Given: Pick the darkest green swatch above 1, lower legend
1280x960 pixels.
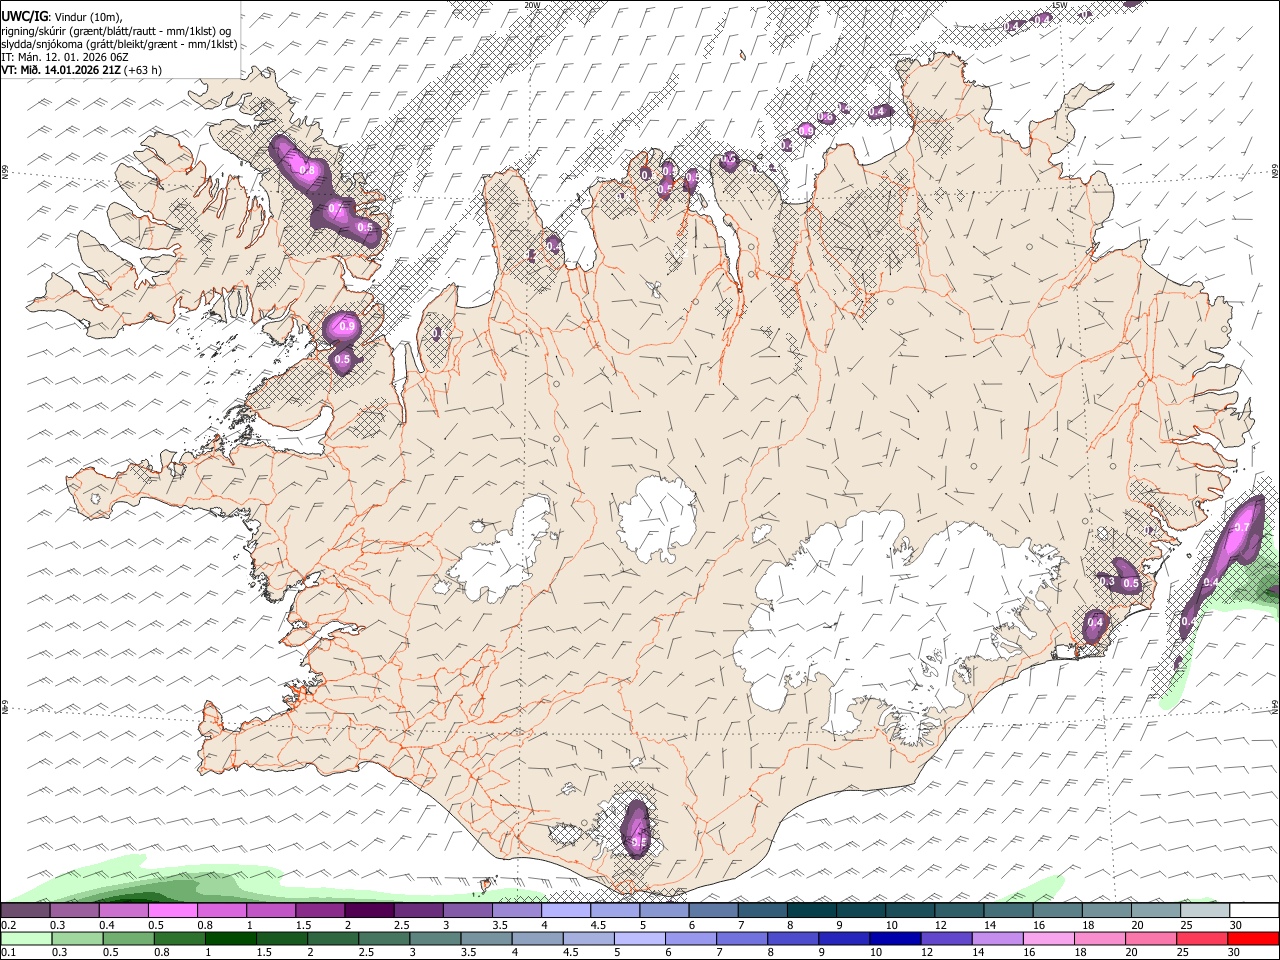Looking at the screenshot, I should (230, 938).
